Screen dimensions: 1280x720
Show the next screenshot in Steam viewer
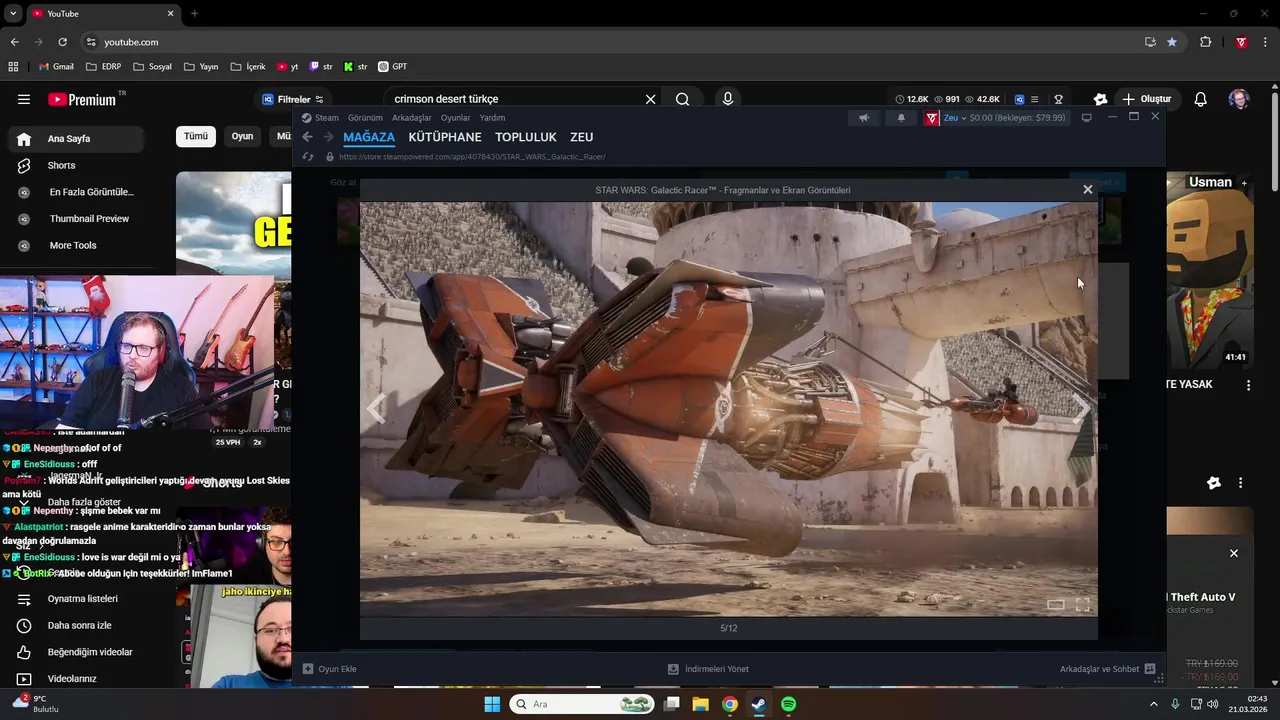click(x=1081, y=408)
